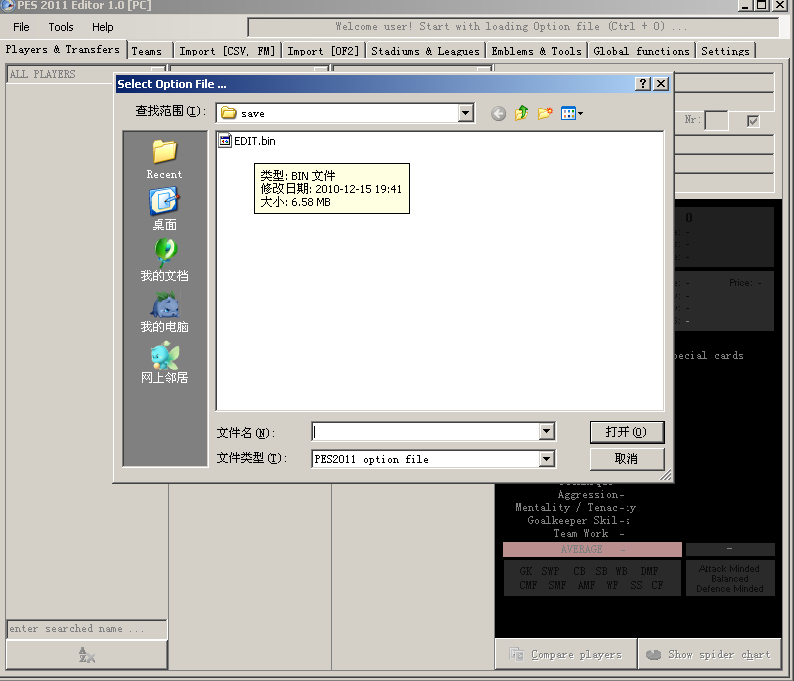Open My Computer (我的电脑) shortcut

pyautogui.click(x=164, y=311)
